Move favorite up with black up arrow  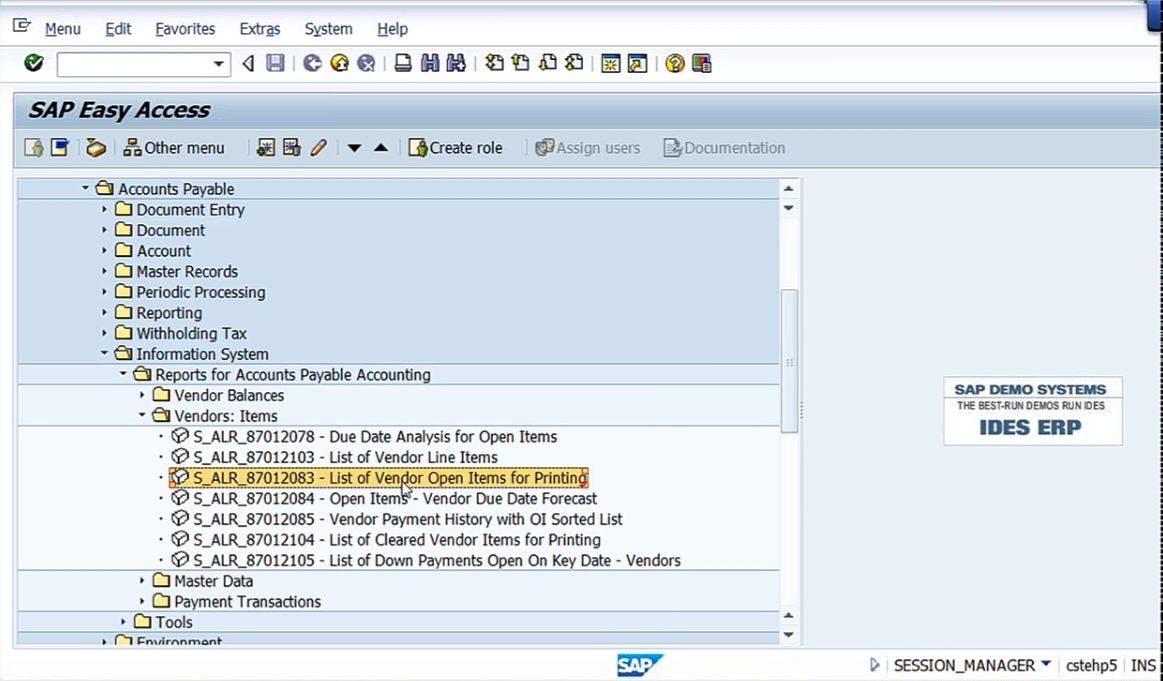[x=381, y=148]
